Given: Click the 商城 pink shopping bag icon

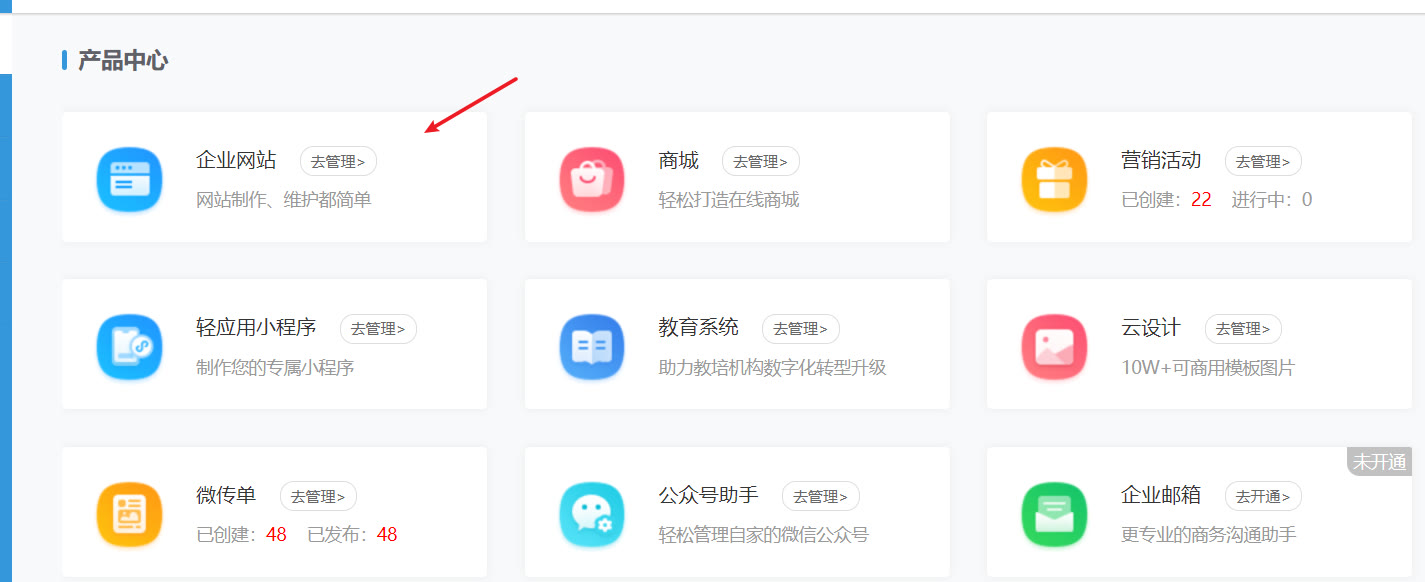Looking at the screenshot, I should 592,176.
